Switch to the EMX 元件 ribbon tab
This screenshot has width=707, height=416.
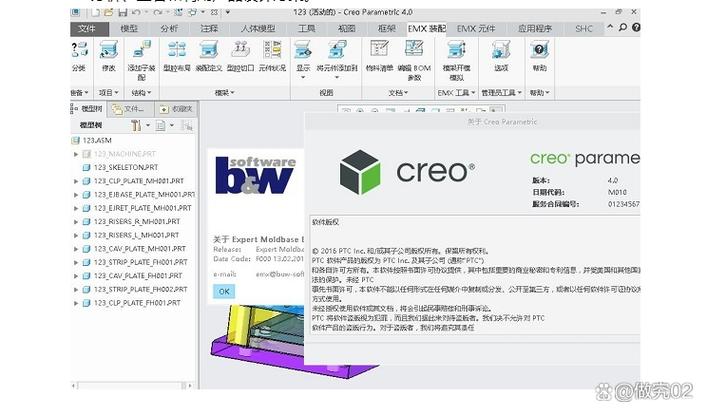pos(476,29)
